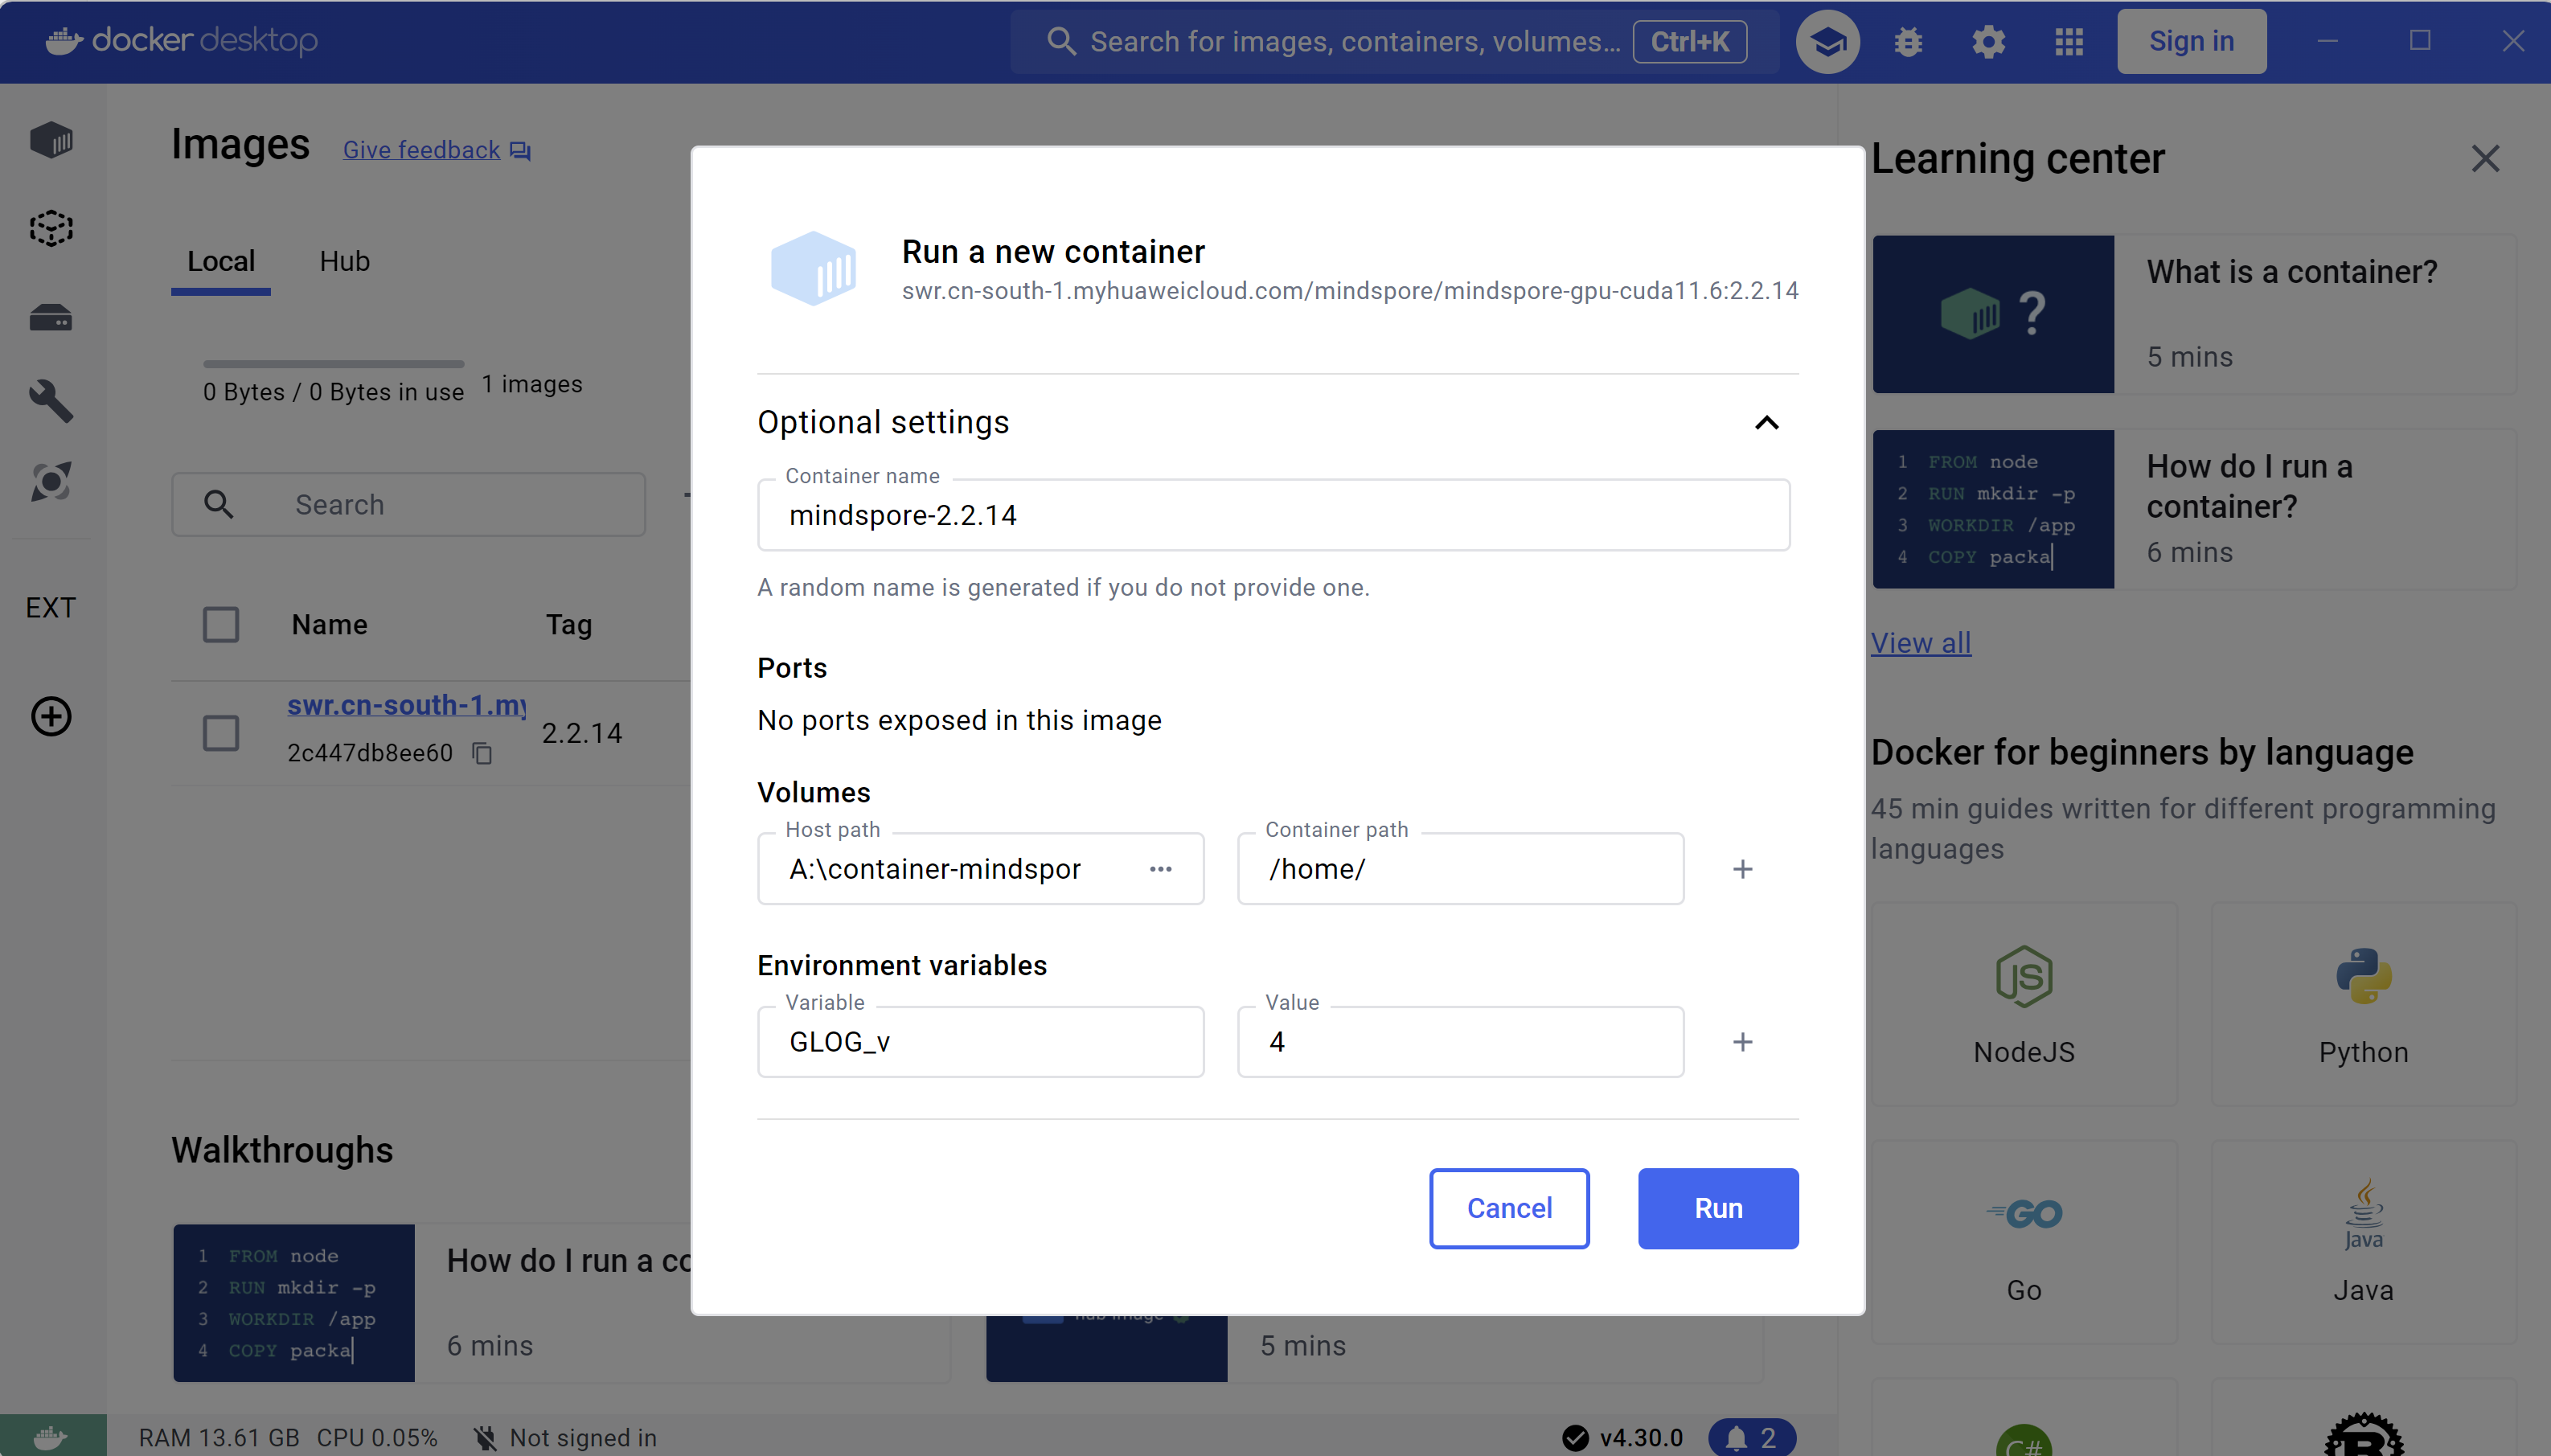Open the Images sidebar icon
This screenshot has height=1456, width=2551.
coord(51,229)
